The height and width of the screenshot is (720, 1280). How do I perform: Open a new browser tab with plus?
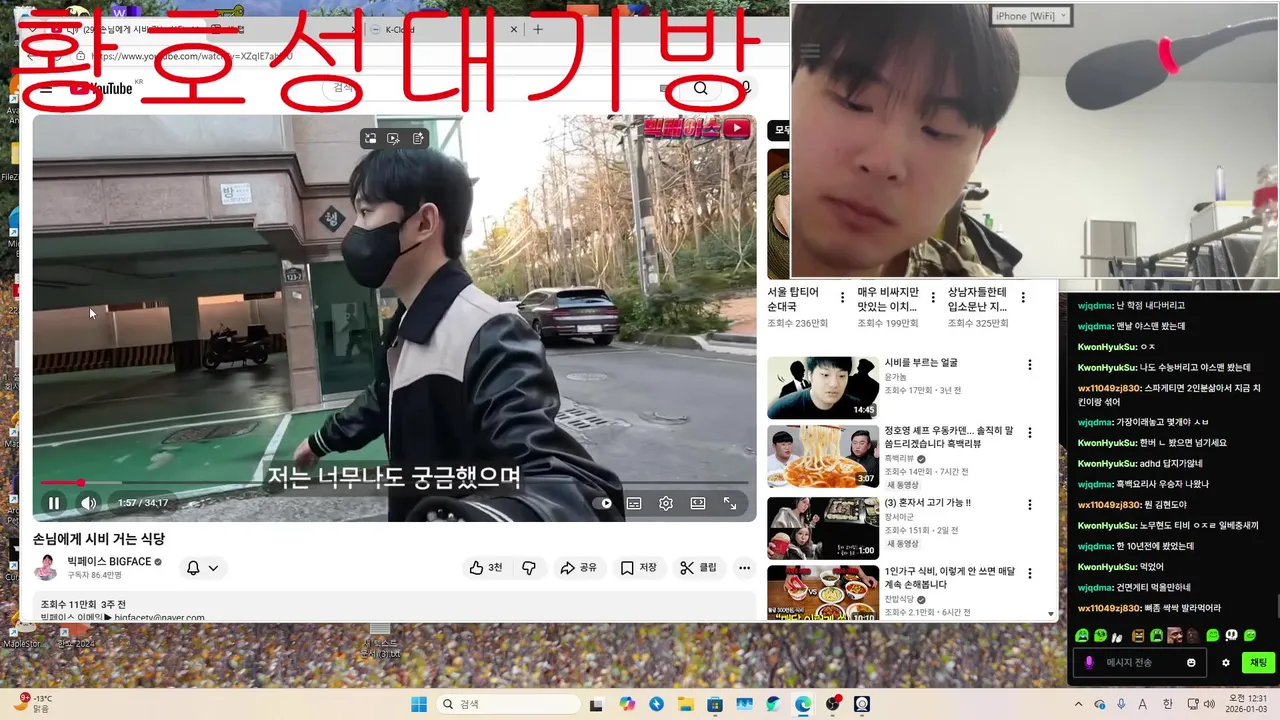pos(537,29)
